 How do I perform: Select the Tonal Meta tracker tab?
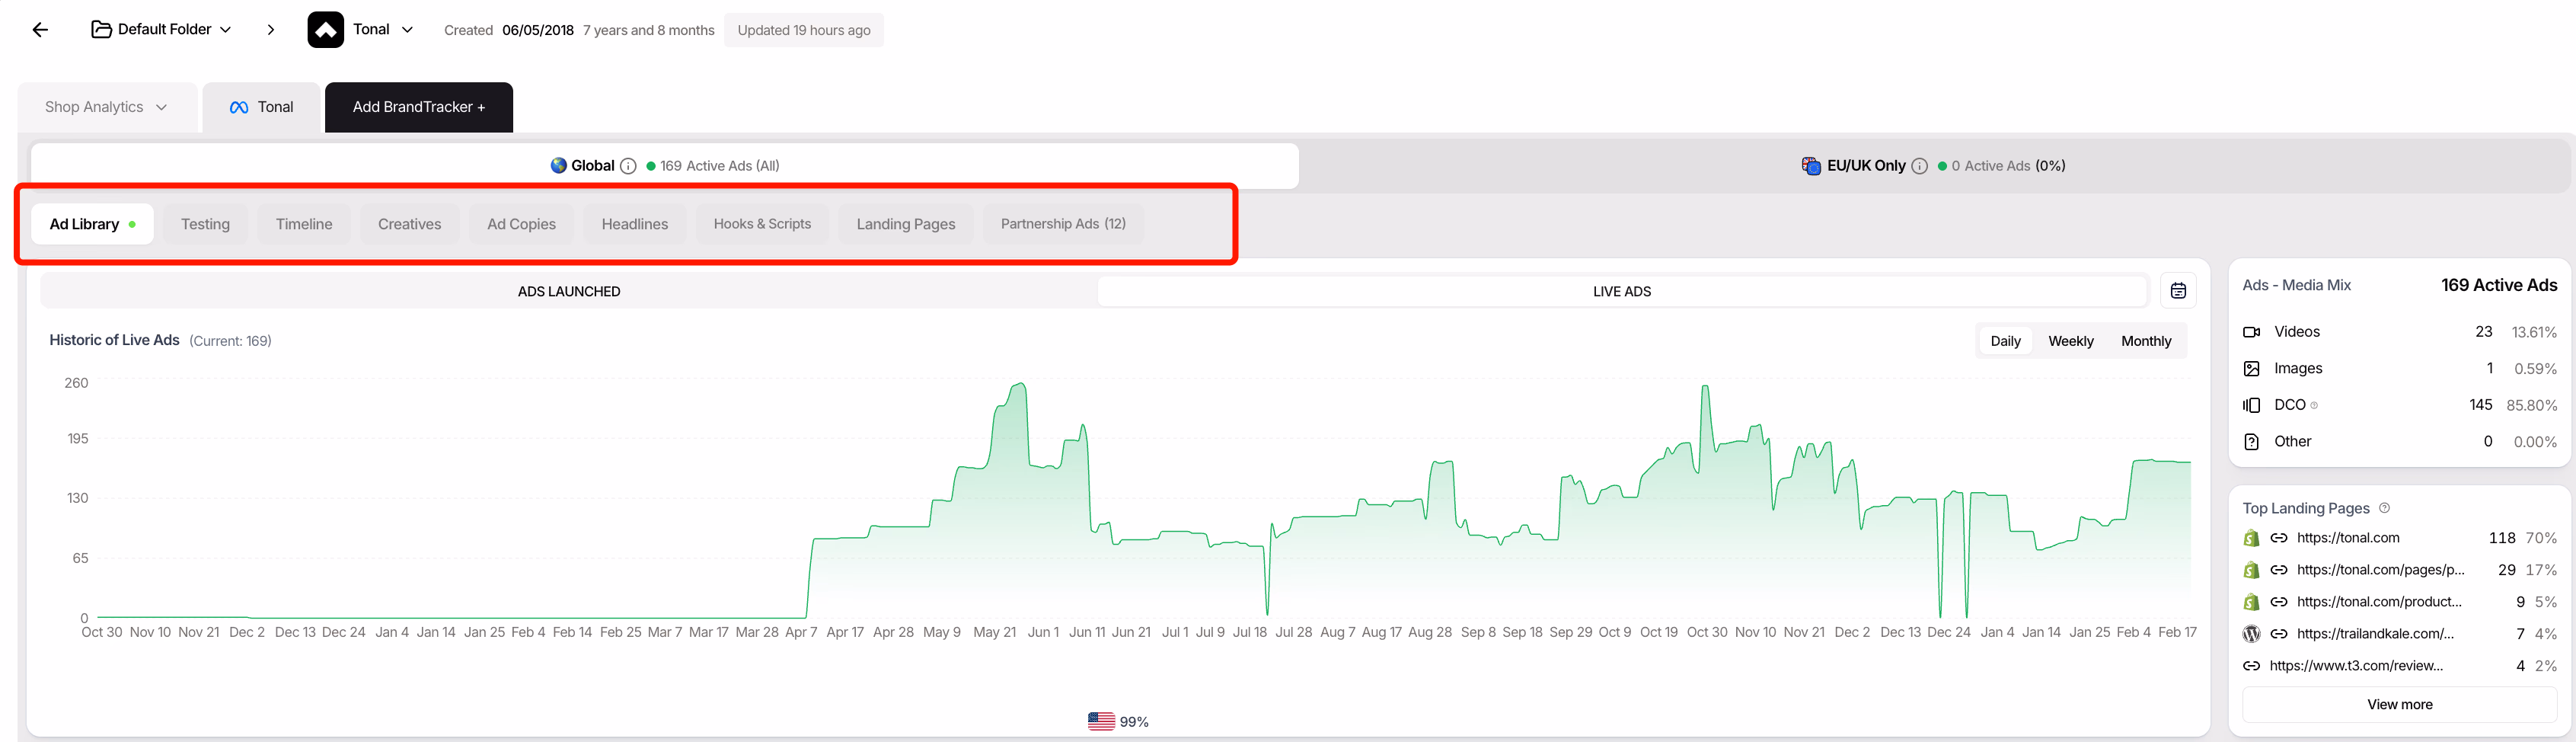coord(261,107)
